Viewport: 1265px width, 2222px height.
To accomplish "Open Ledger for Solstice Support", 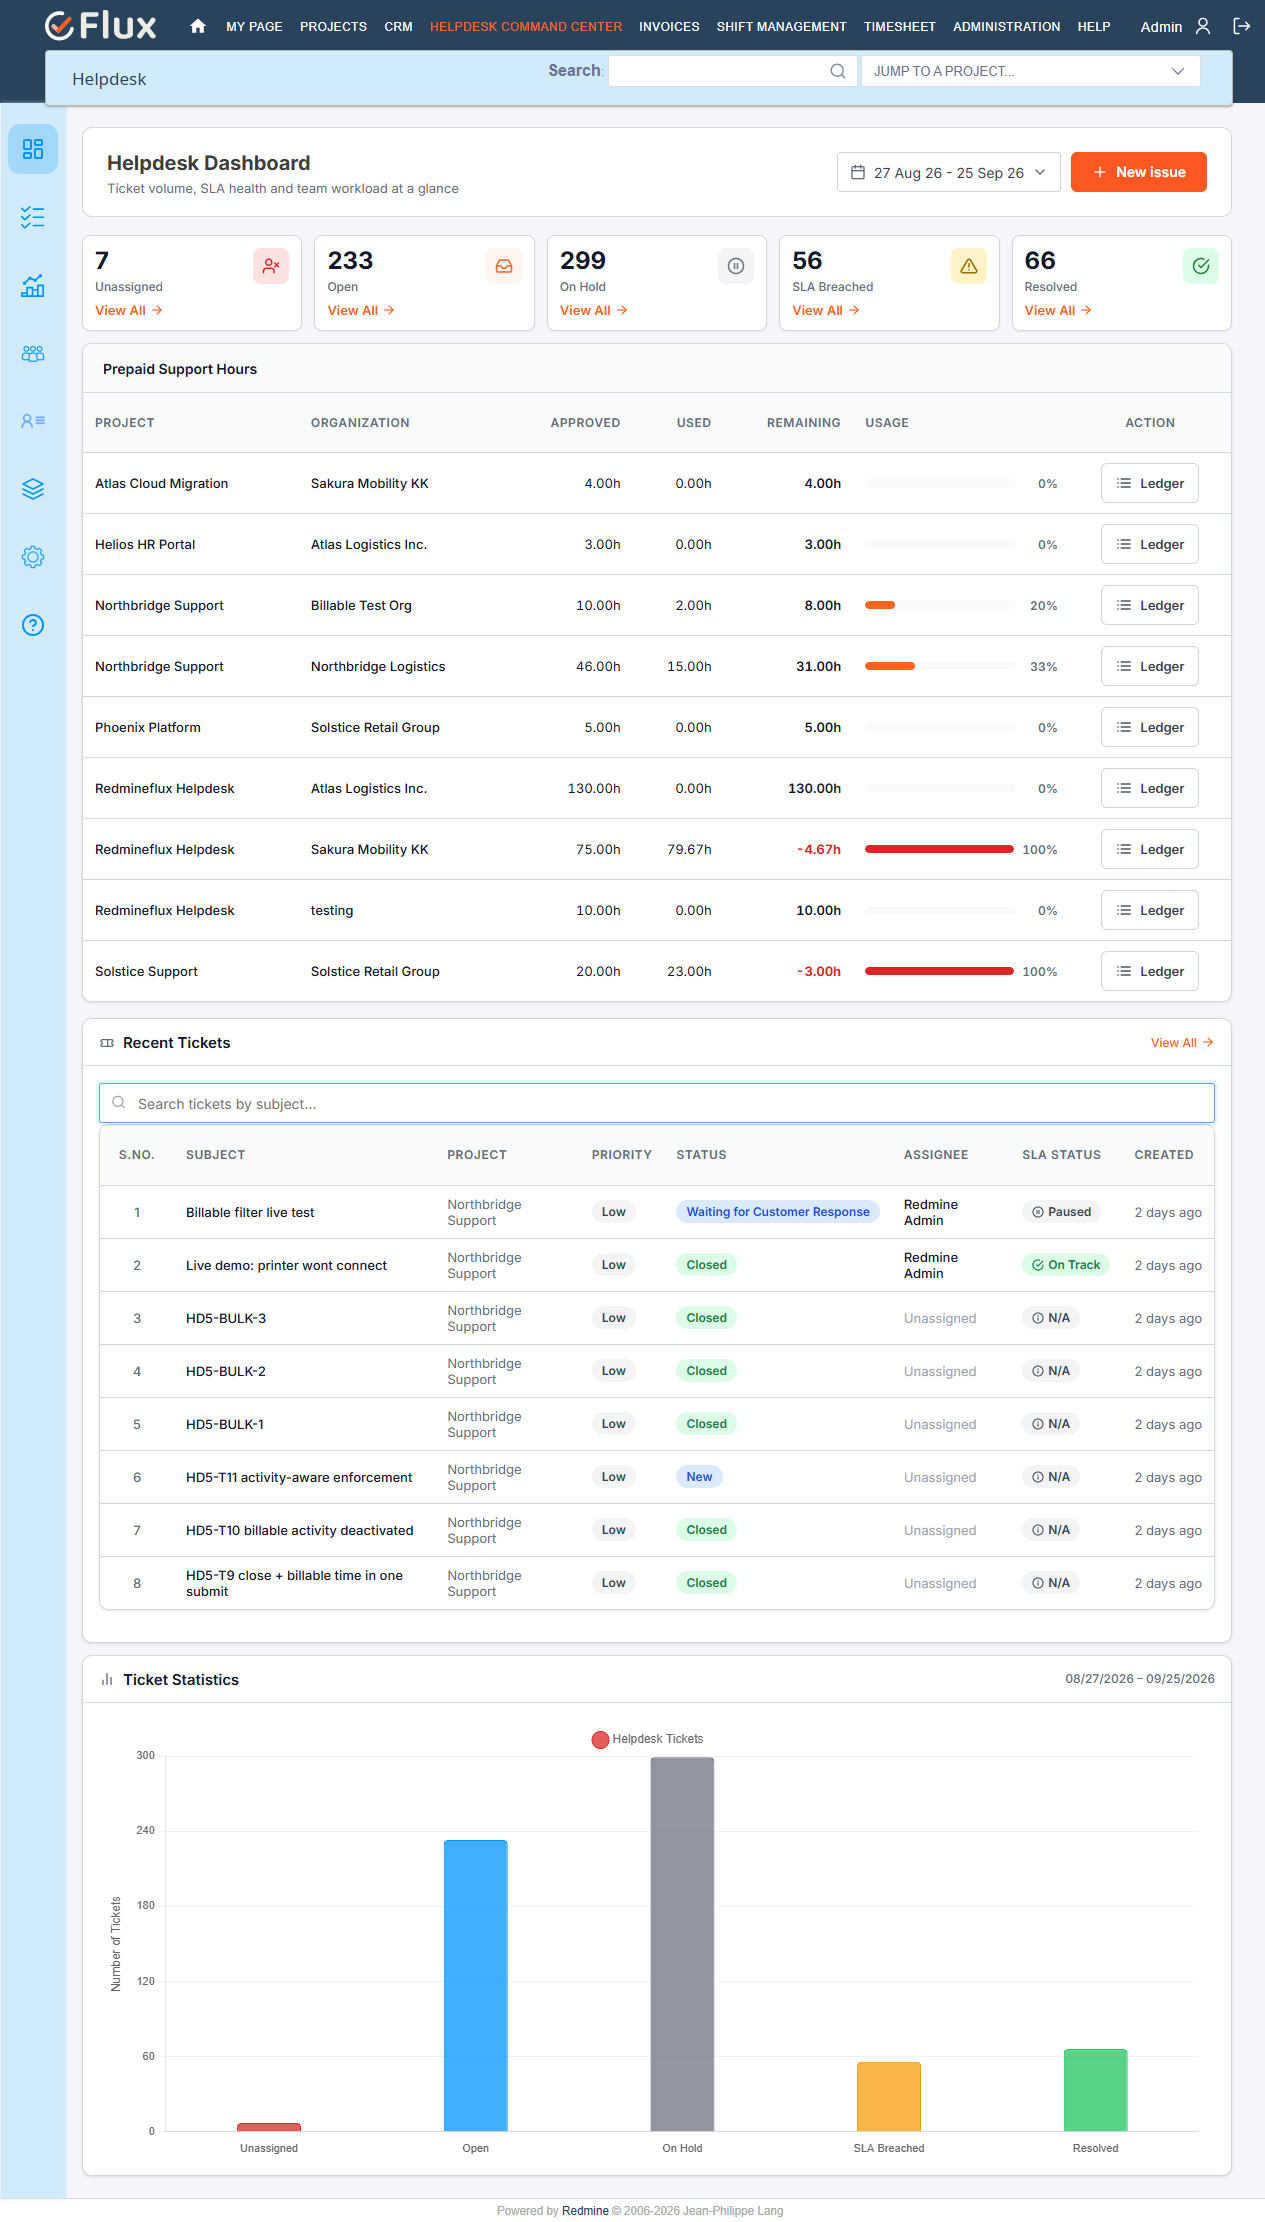I will coord(1150,971).
